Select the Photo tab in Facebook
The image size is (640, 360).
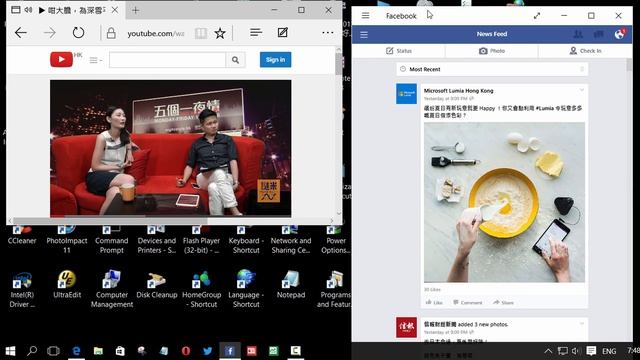pyautogui.click(x=492, y=51)
